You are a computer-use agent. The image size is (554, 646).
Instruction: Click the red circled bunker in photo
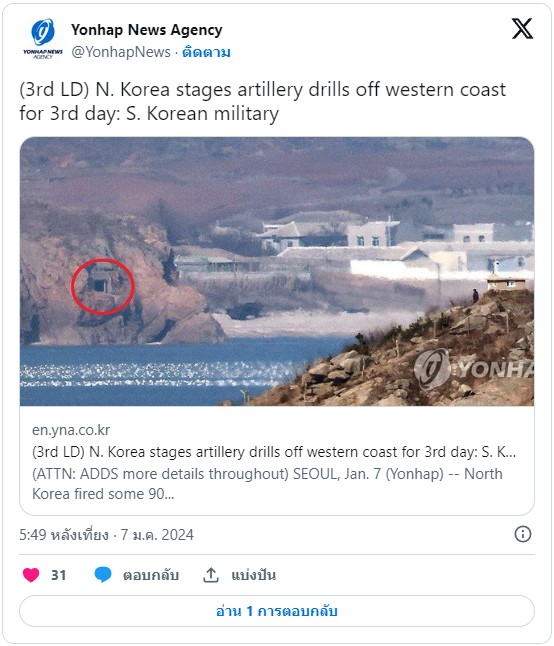pyautogui.click(x=103, y=286)
